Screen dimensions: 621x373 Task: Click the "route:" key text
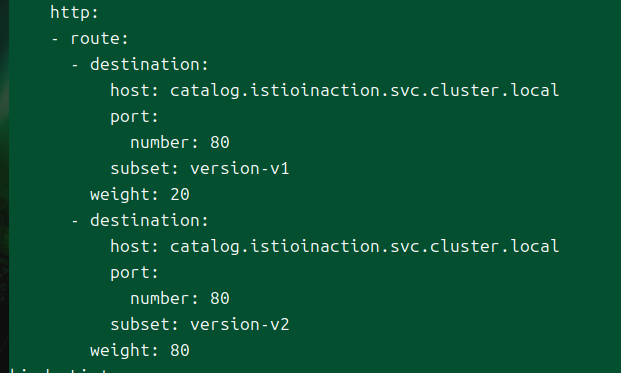(x=99, y=39)
